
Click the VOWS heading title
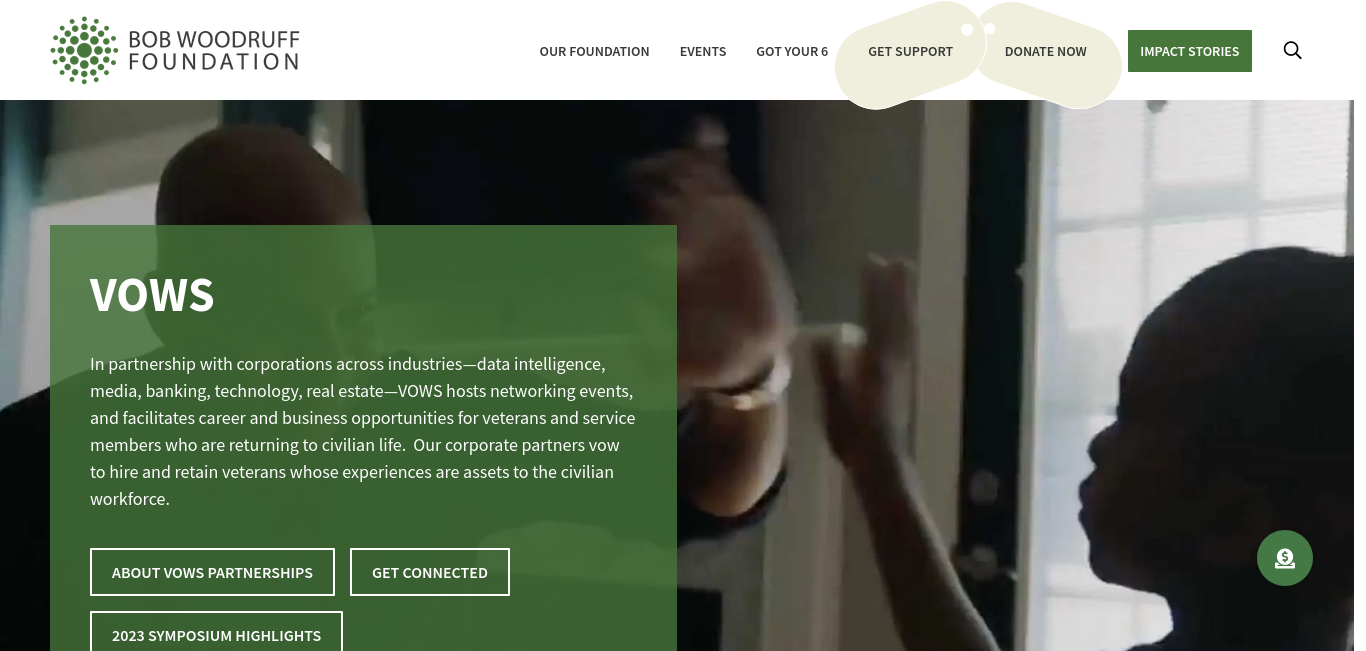tap(152, 295)
